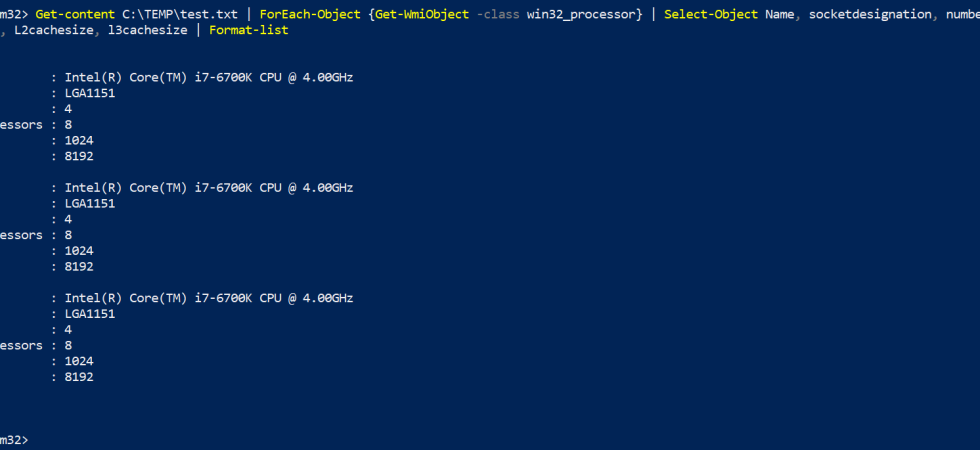Click the LGA1151 value in the last result
This screenshot has width=980, height=450.
(90, 314)
